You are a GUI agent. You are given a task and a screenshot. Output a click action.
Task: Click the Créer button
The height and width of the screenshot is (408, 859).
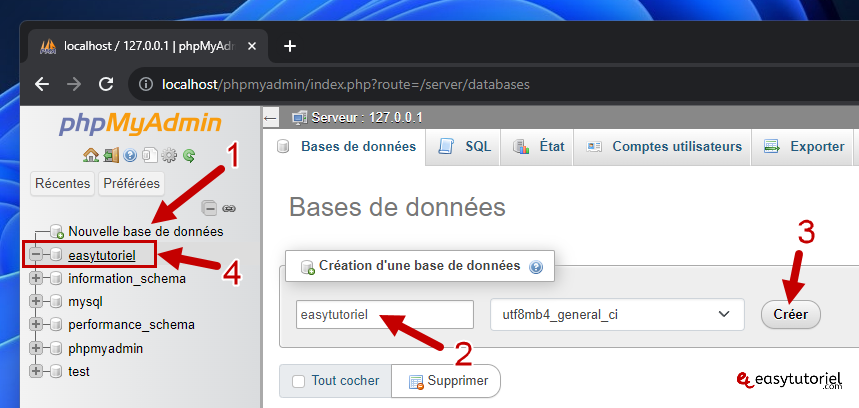click(791, 314)
